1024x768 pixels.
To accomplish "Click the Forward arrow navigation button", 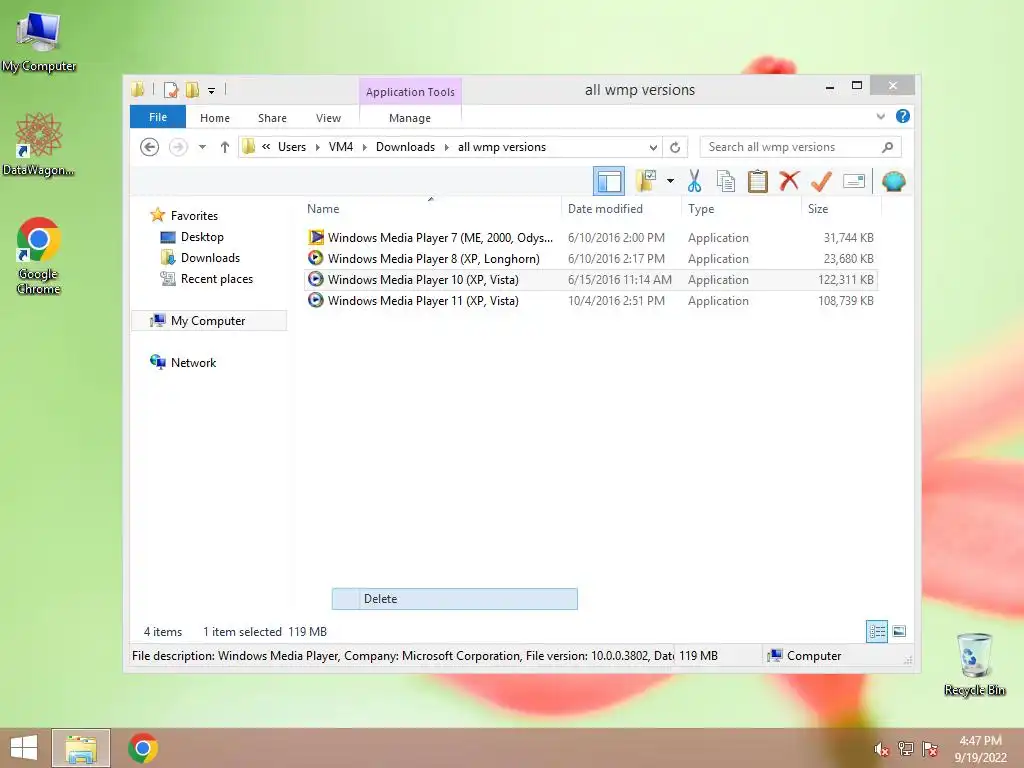I will [x=178, y=147].
